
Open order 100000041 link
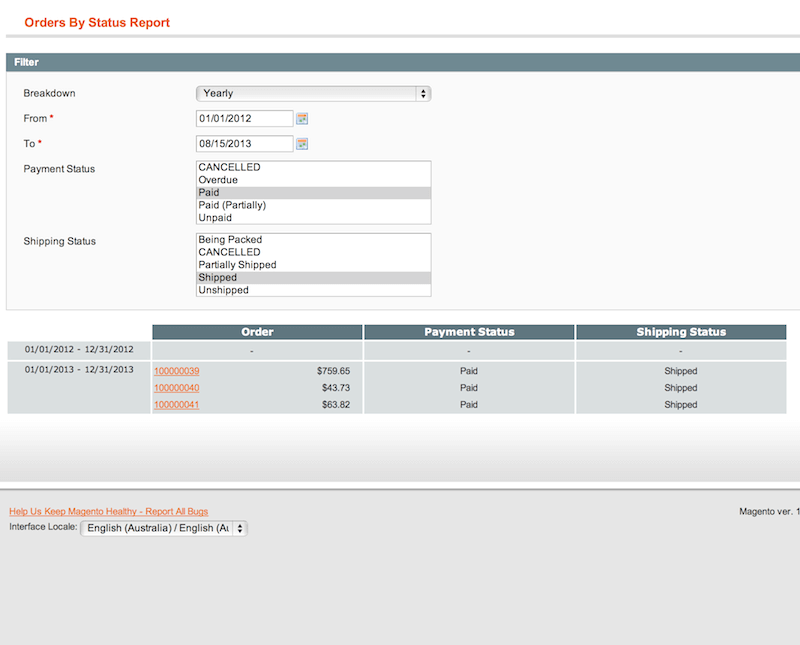[x=177, y=405]
